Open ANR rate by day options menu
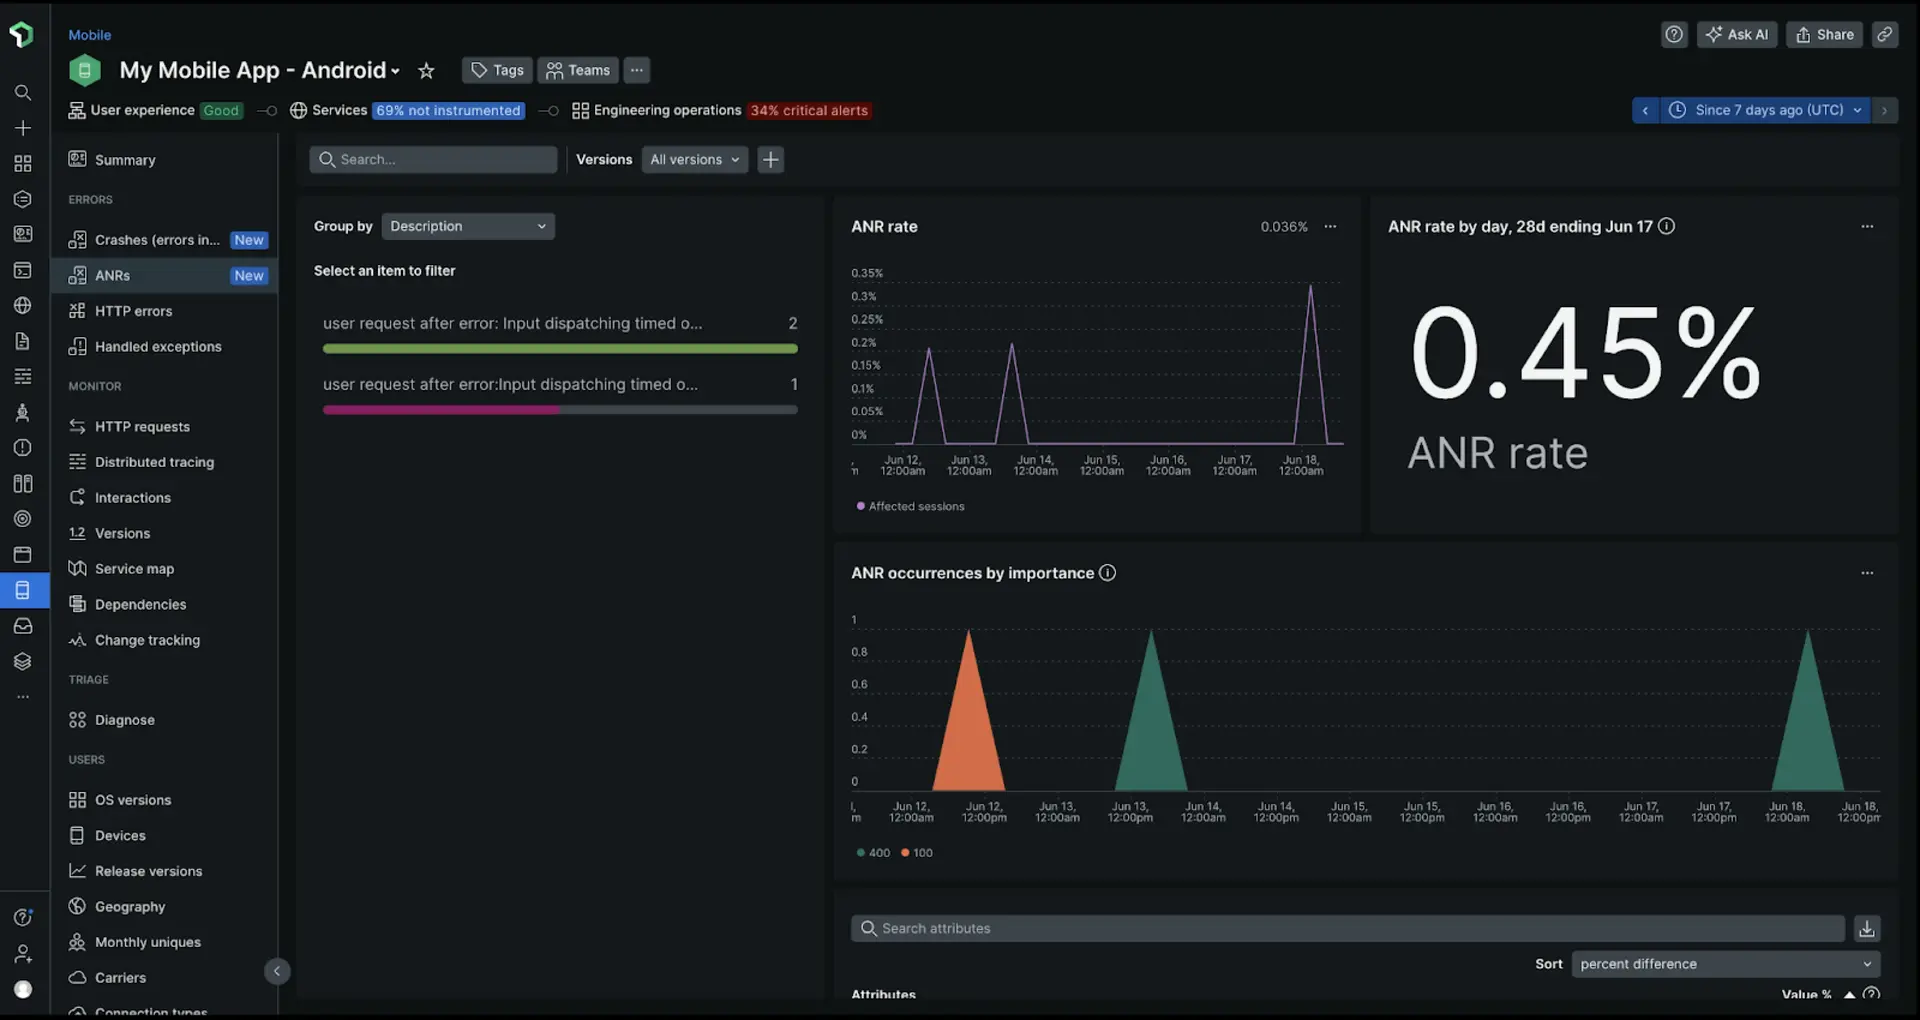Screen dimensions: 1920x1020 [x=1867, y=227]
